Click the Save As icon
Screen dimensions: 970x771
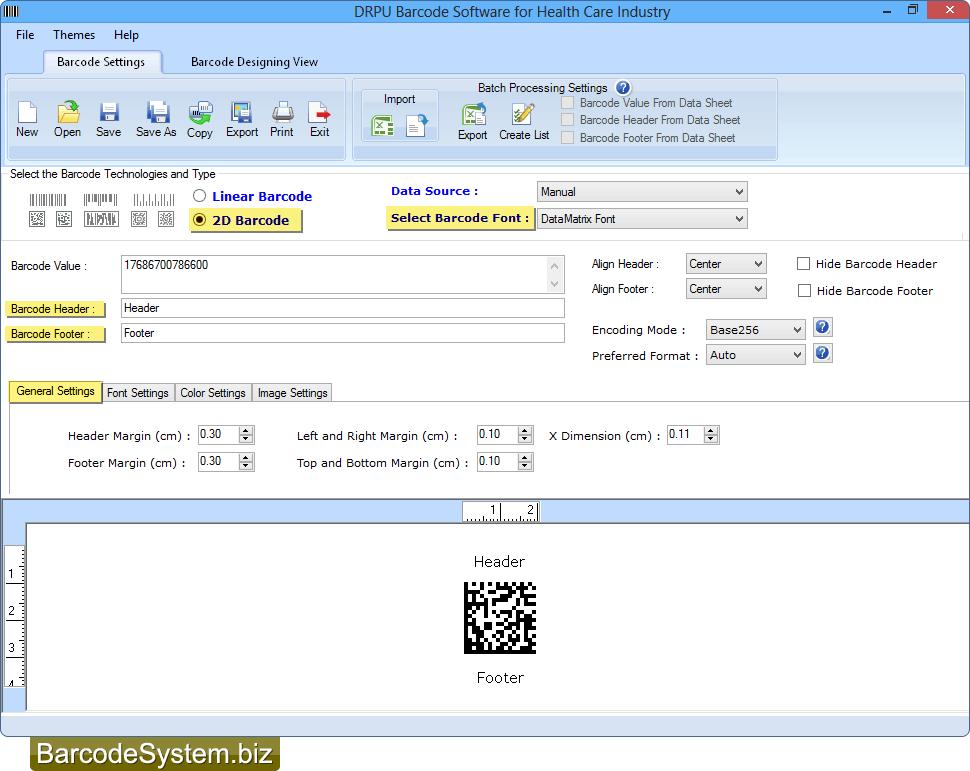pos(157,113)
